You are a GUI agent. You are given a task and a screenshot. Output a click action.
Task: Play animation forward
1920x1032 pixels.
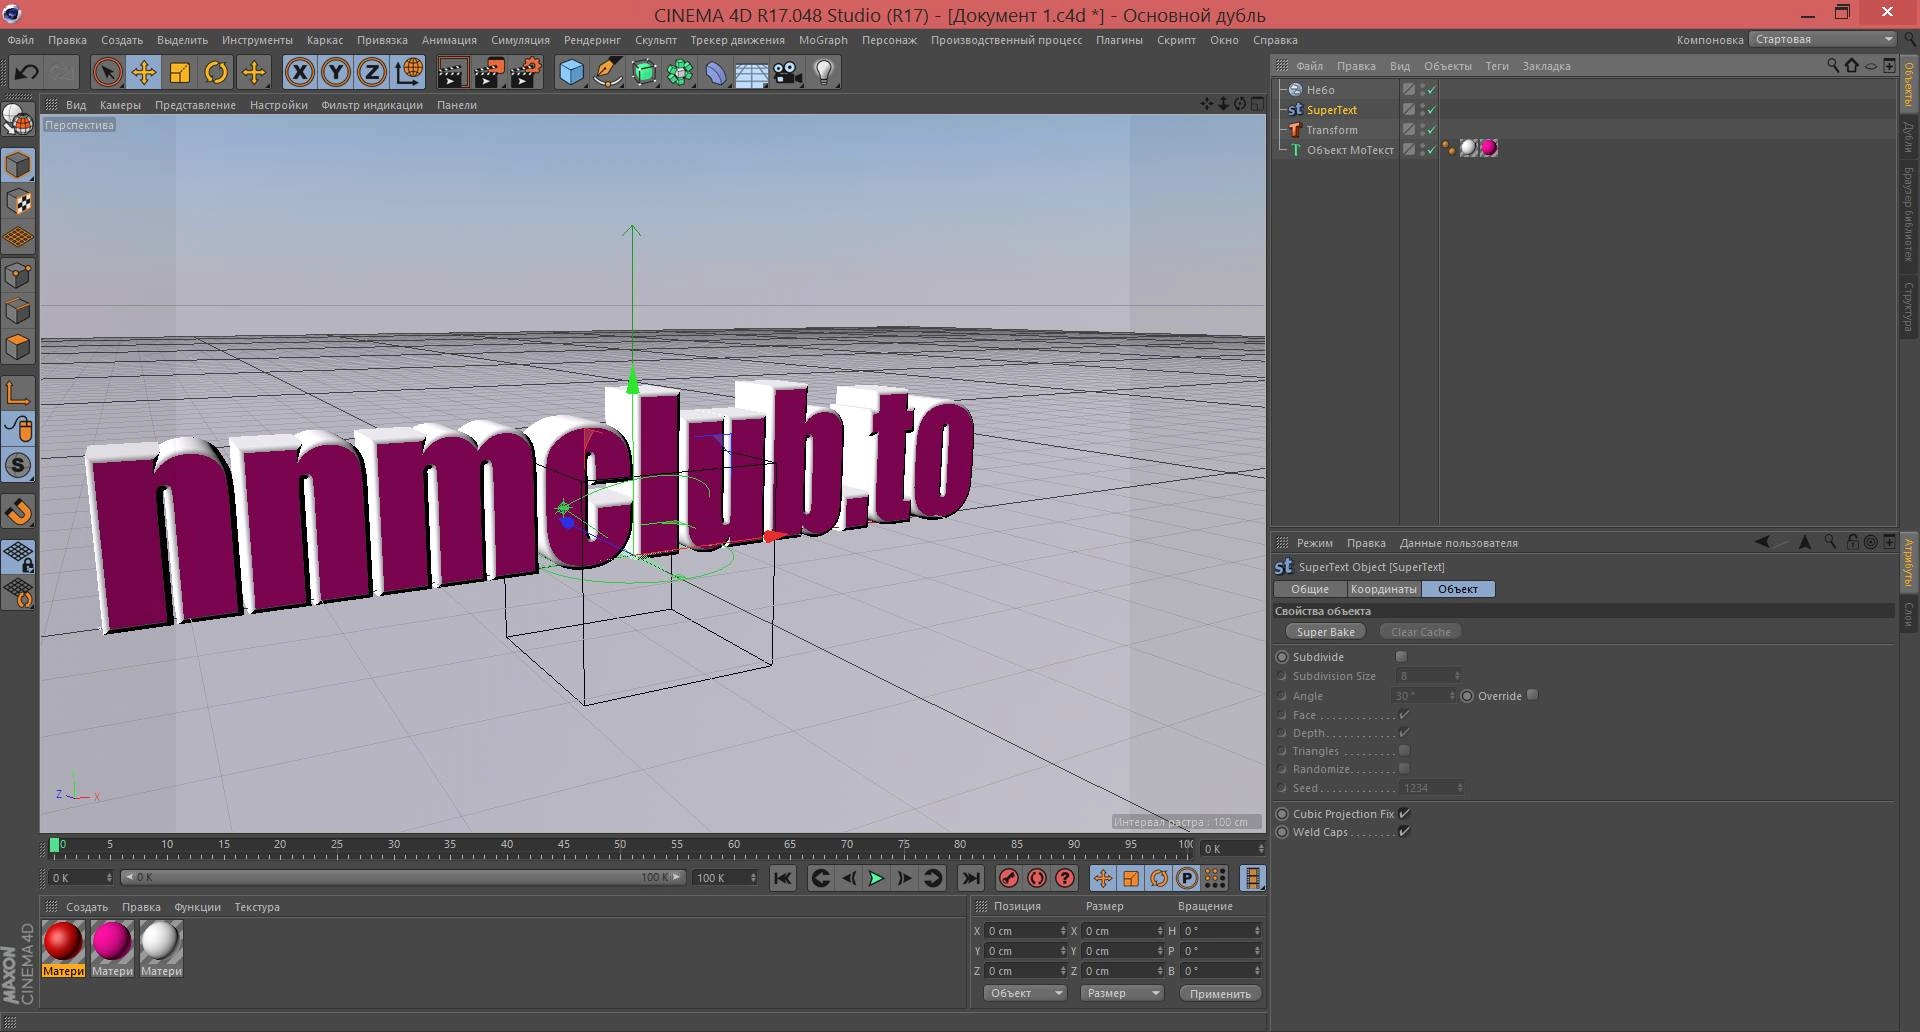click(876, 878)
